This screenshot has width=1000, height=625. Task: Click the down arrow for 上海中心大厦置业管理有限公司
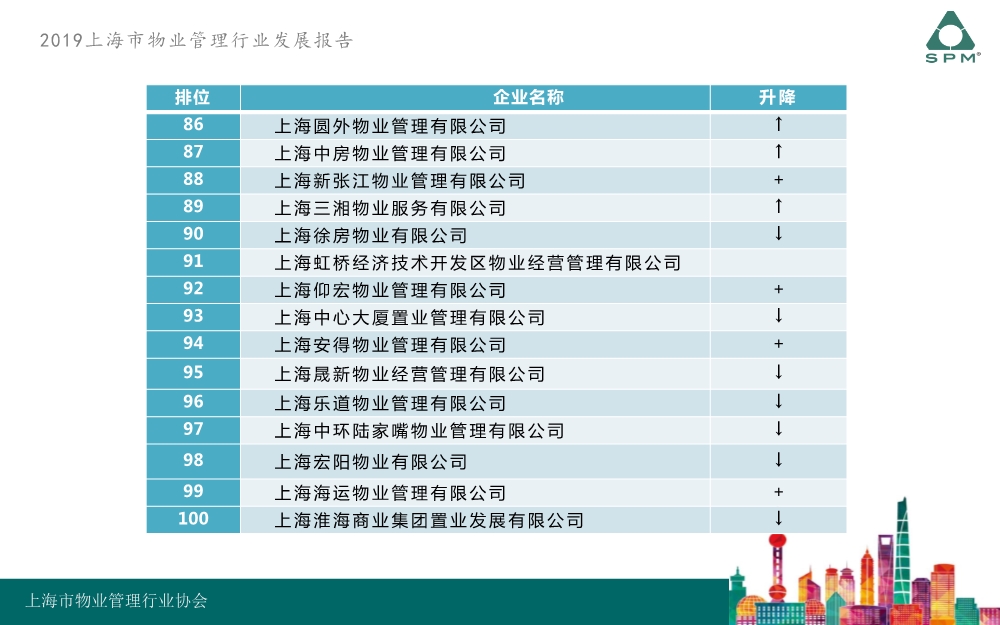(x=778, y=317)
